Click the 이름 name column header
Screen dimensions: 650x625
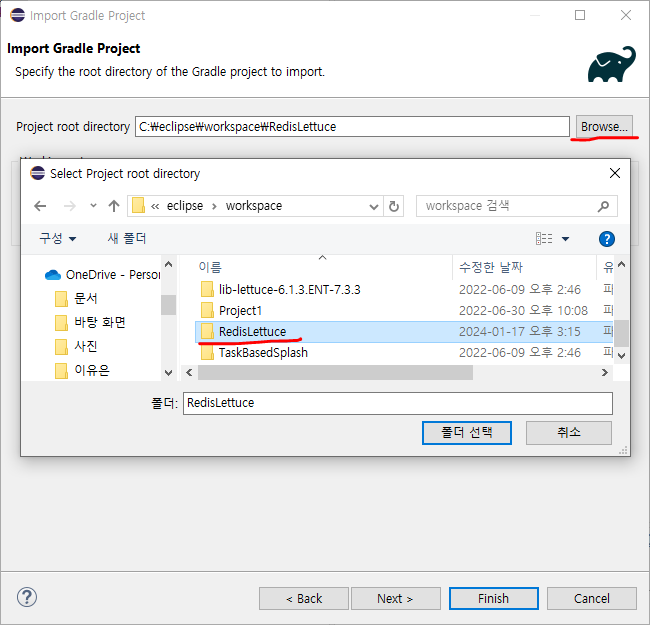point(211,267)
